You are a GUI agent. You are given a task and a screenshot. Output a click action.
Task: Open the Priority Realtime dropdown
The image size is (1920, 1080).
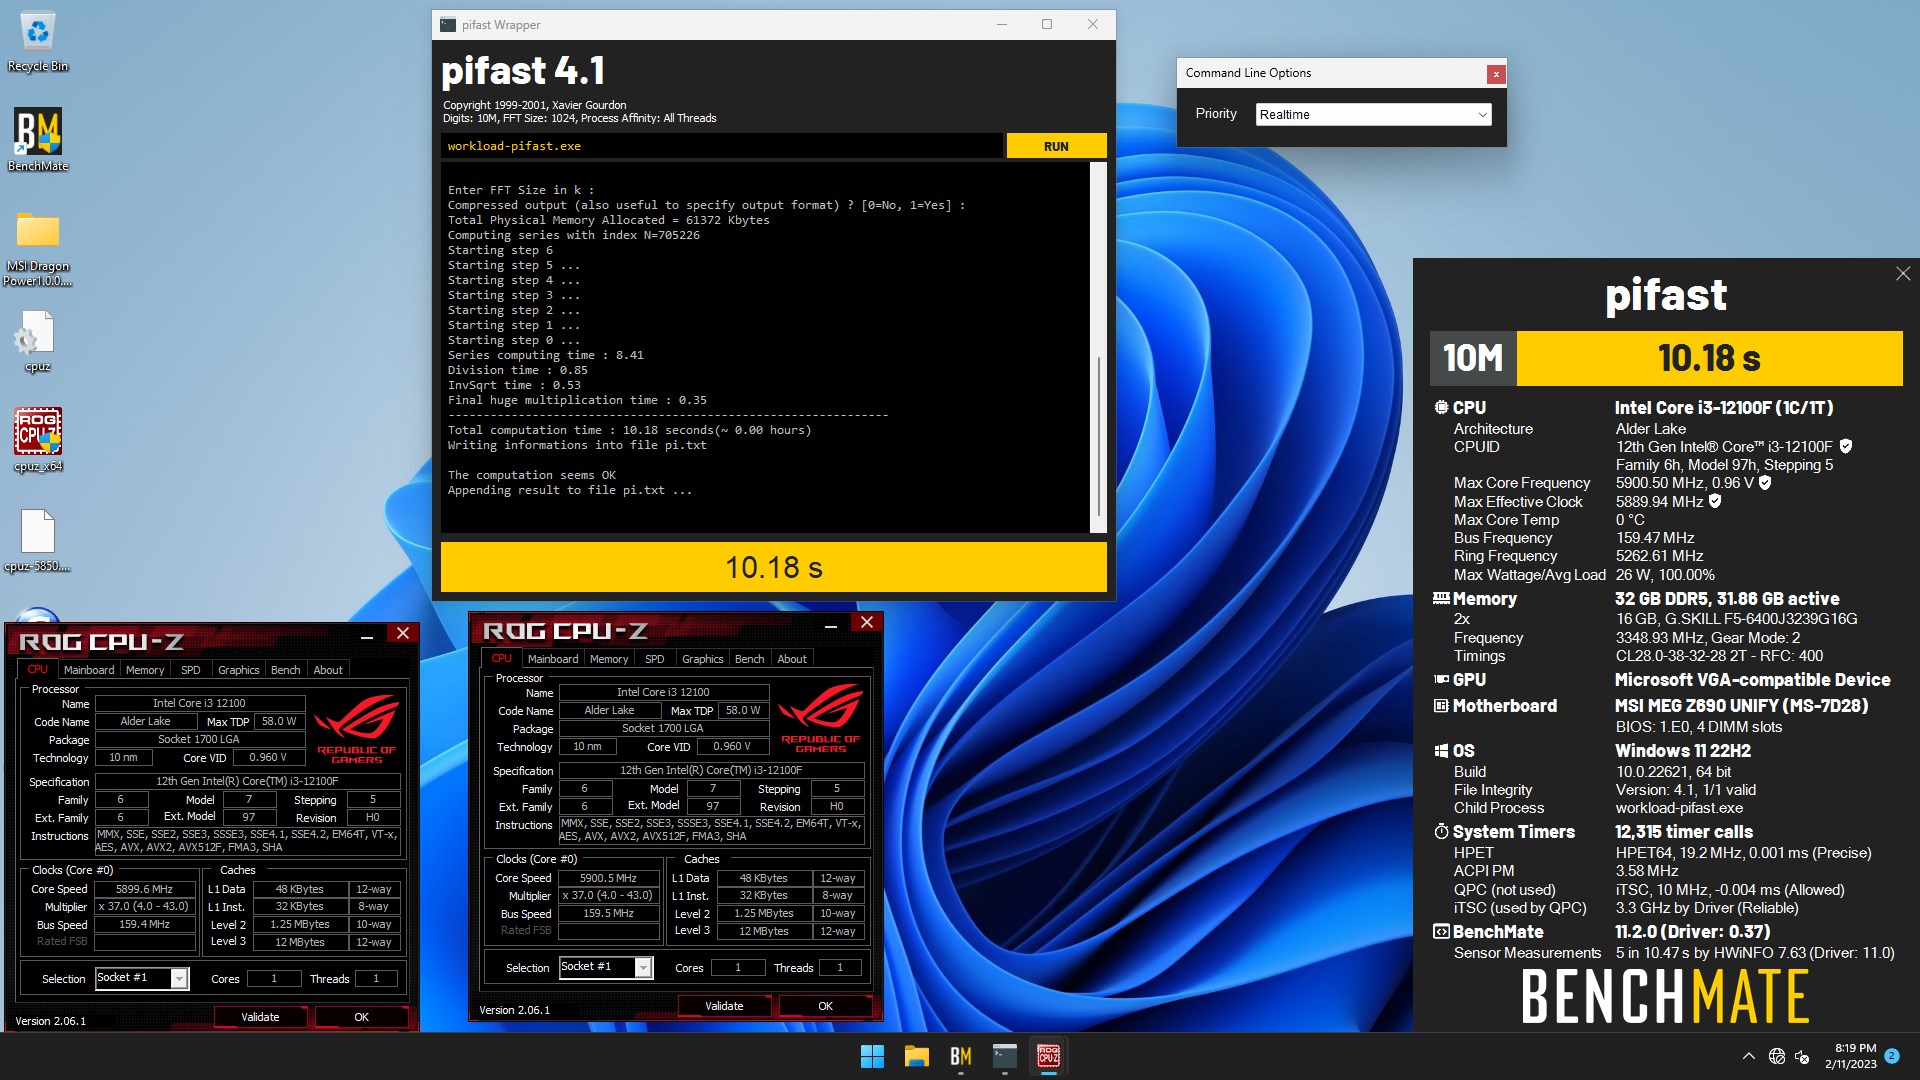click(1373, 115)
